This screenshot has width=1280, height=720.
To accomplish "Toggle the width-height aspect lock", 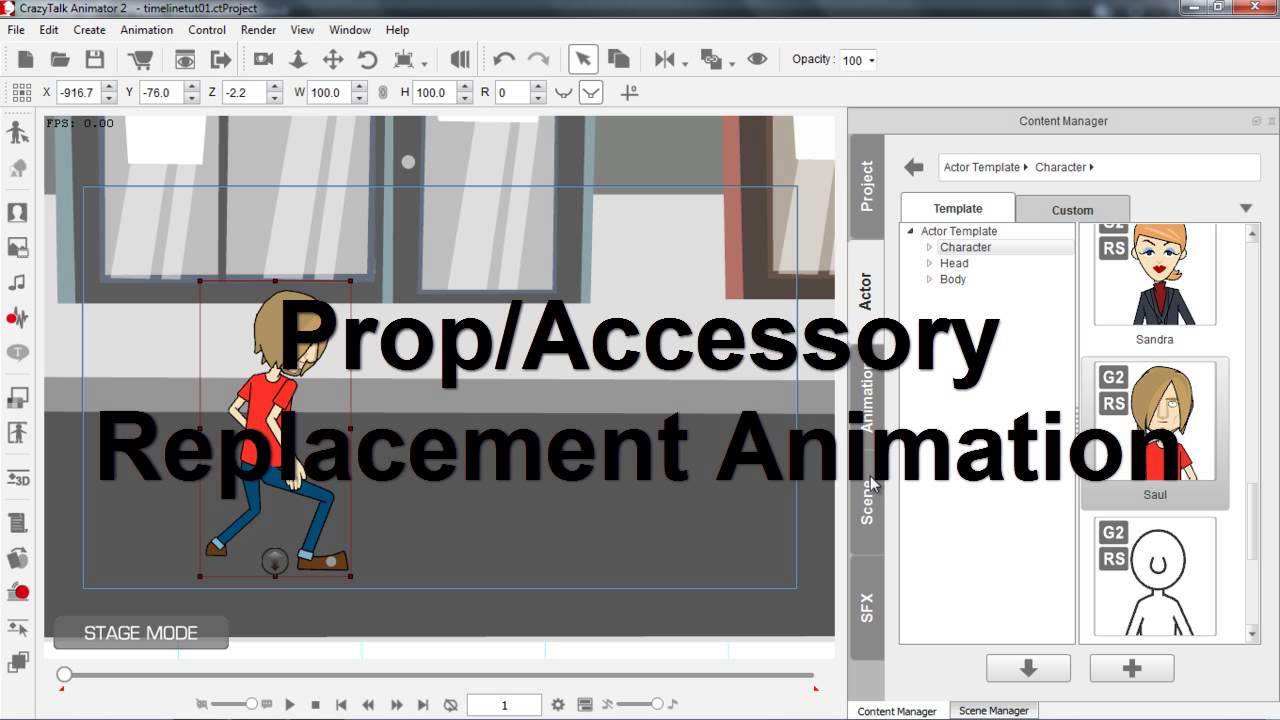I will click(x=382, y=92).
